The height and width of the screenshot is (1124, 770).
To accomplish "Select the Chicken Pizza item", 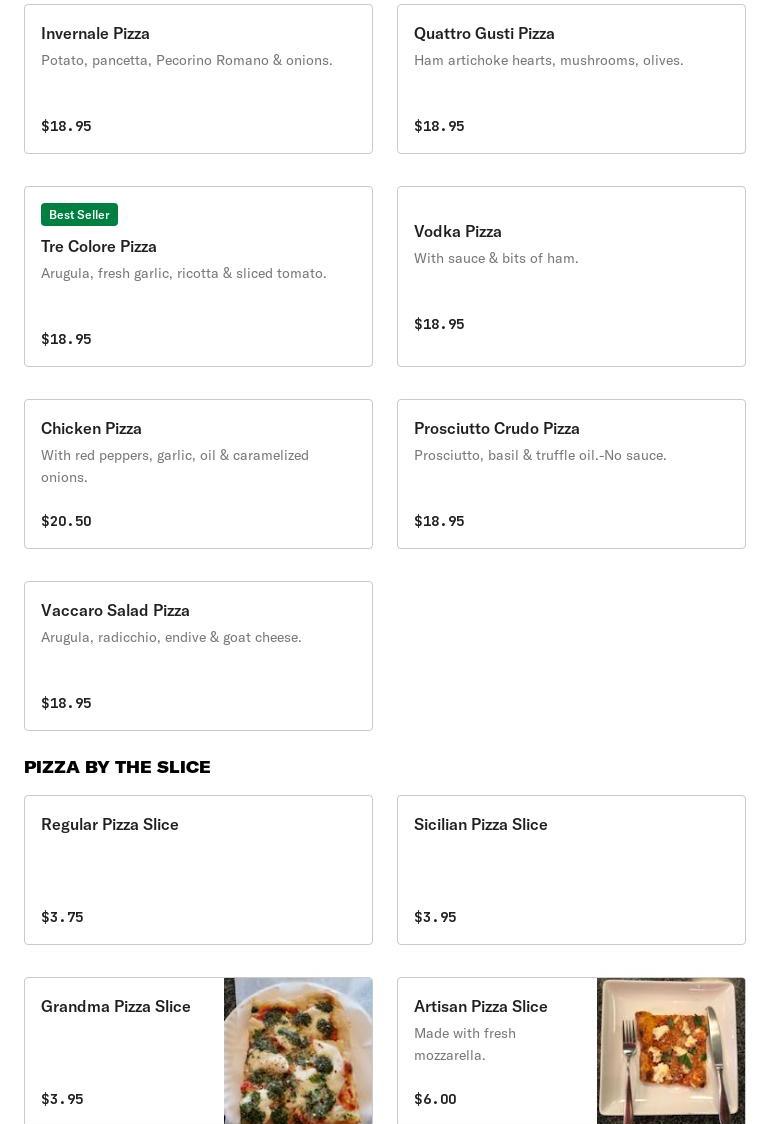I will click(x=198, y=474).
